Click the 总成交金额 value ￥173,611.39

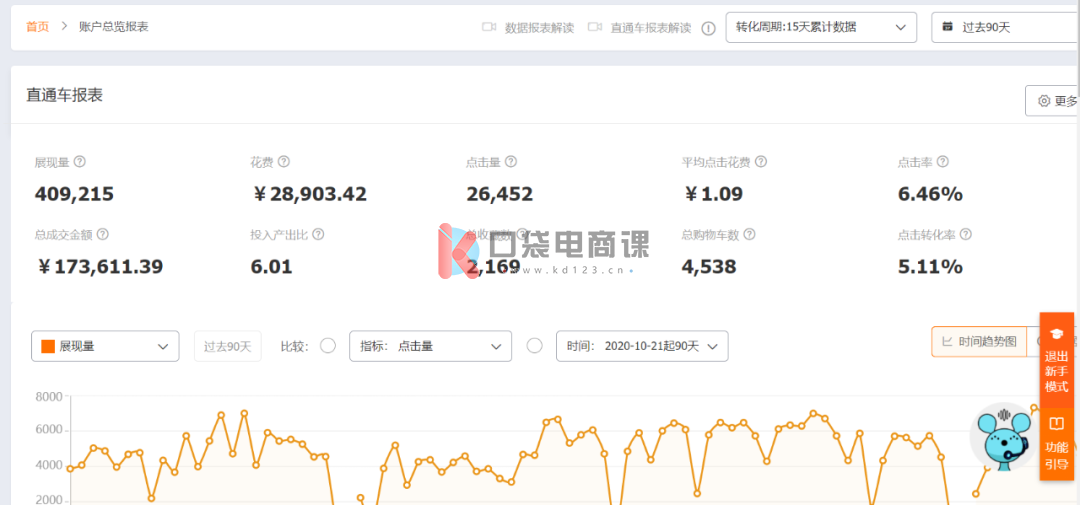99,267
